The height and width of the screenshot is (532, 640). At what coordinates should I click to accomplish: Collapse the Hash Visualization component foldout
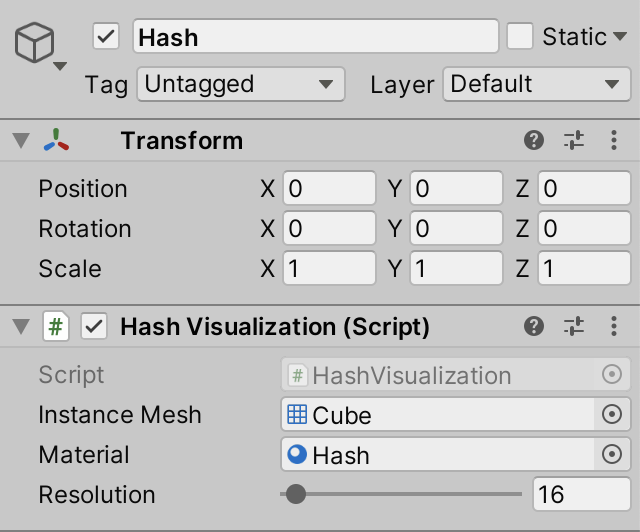point(21,326)
